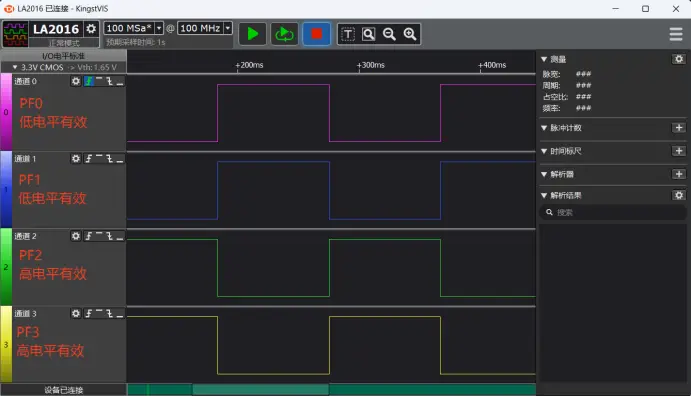This screenshot has height=396, width=691.
Task: Click the horizontal overview scrollbar thumb
Action: coord(260,389)
